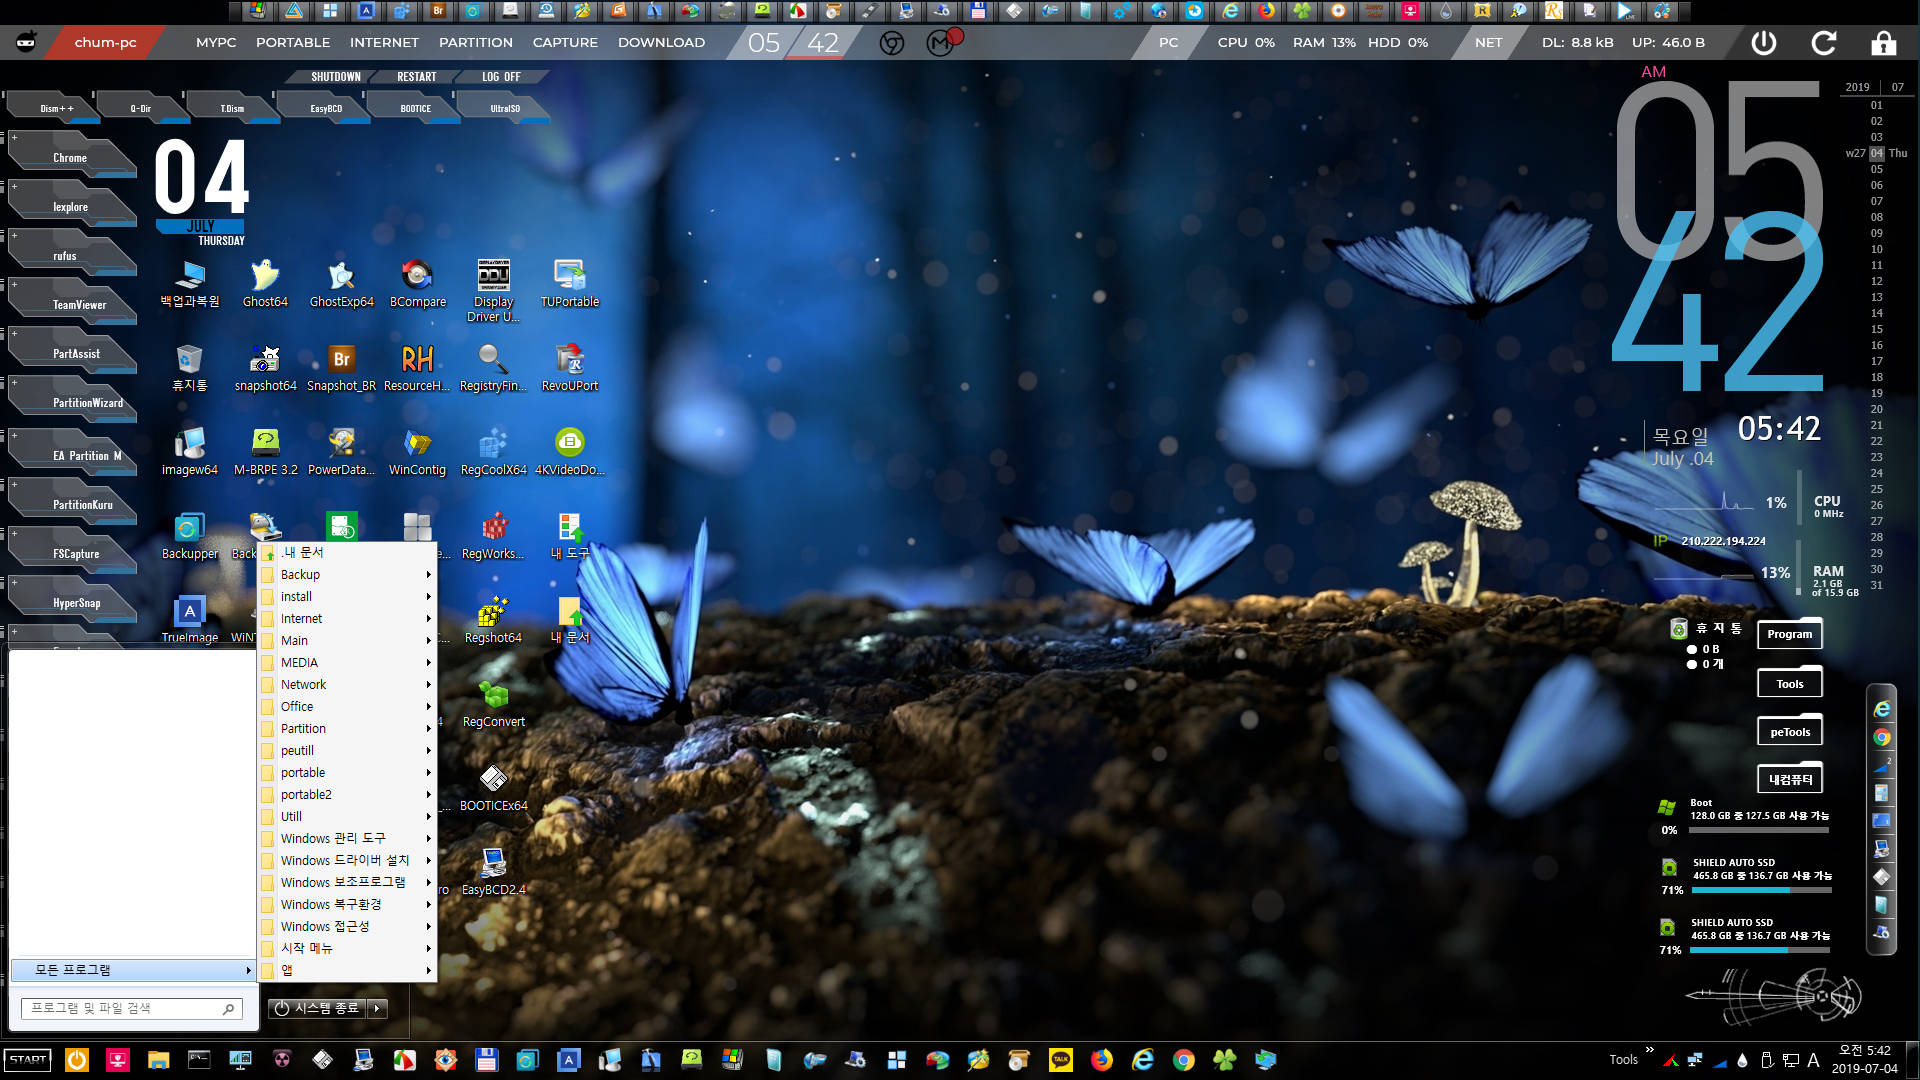Viewport: 1920px width, 1080px height.
Task: Launch the M-BRPE 3.2 icon
Action: [265, 452]
